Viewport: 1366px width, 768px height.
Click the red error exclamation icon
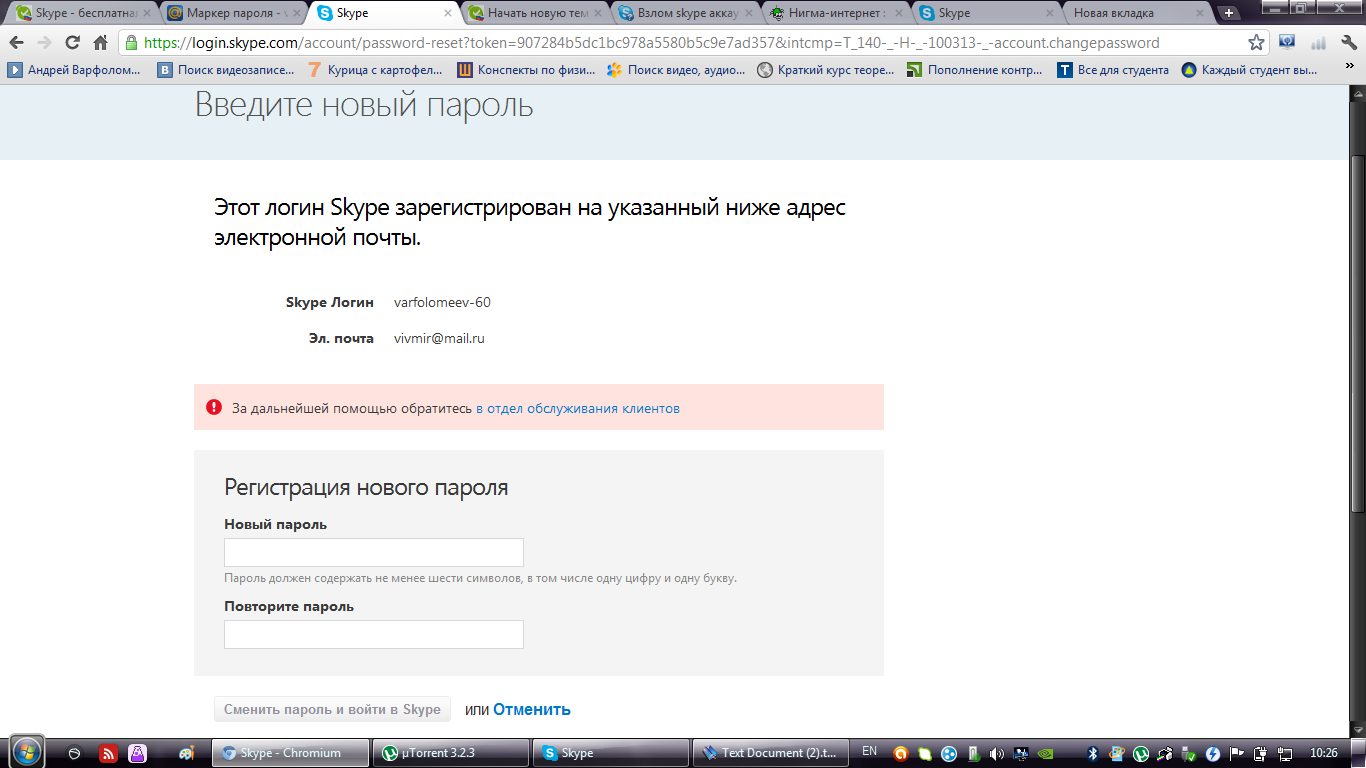click(x=214, y=407)
